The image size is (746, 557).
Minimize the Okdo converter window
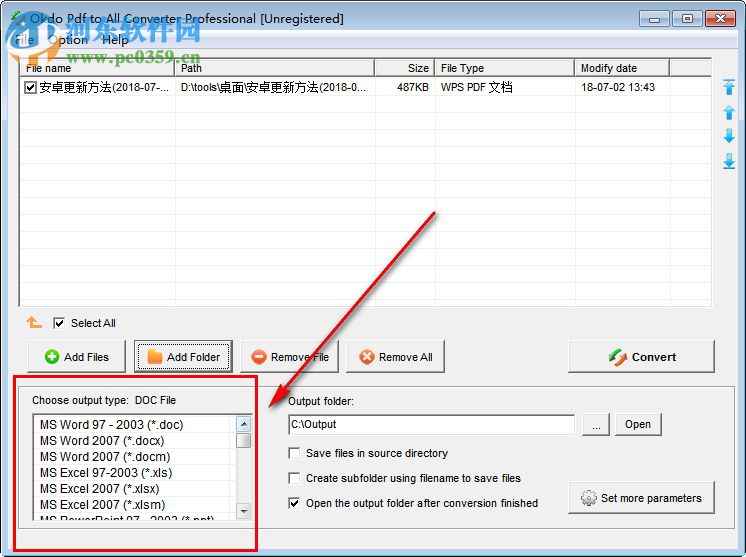coord(654,19)
